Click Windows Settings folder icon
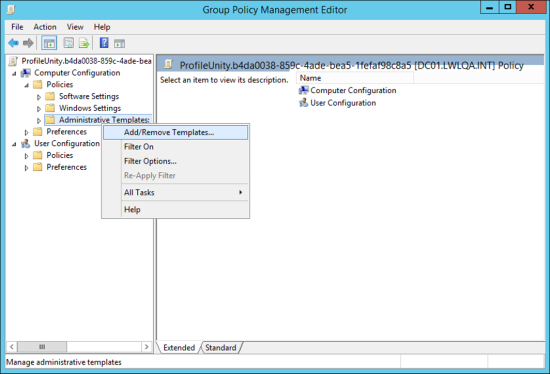The height and width of the screenshot is (374, 550). (50, 108)
